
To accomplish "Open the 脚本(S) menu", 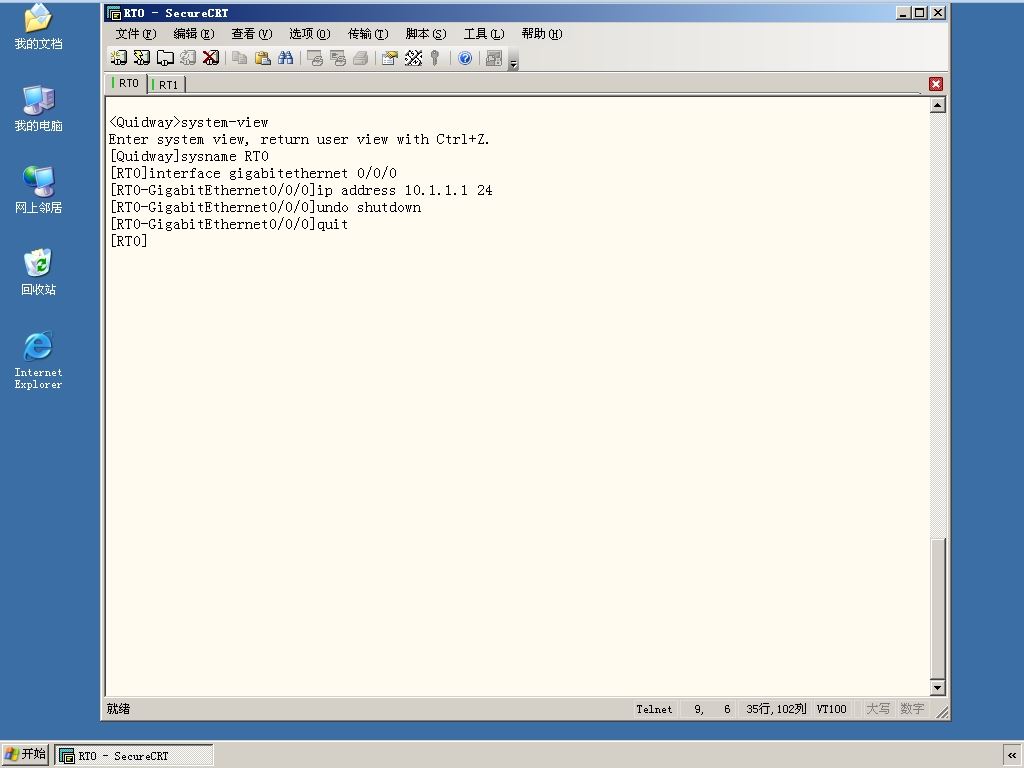I will tap(426, 33).
